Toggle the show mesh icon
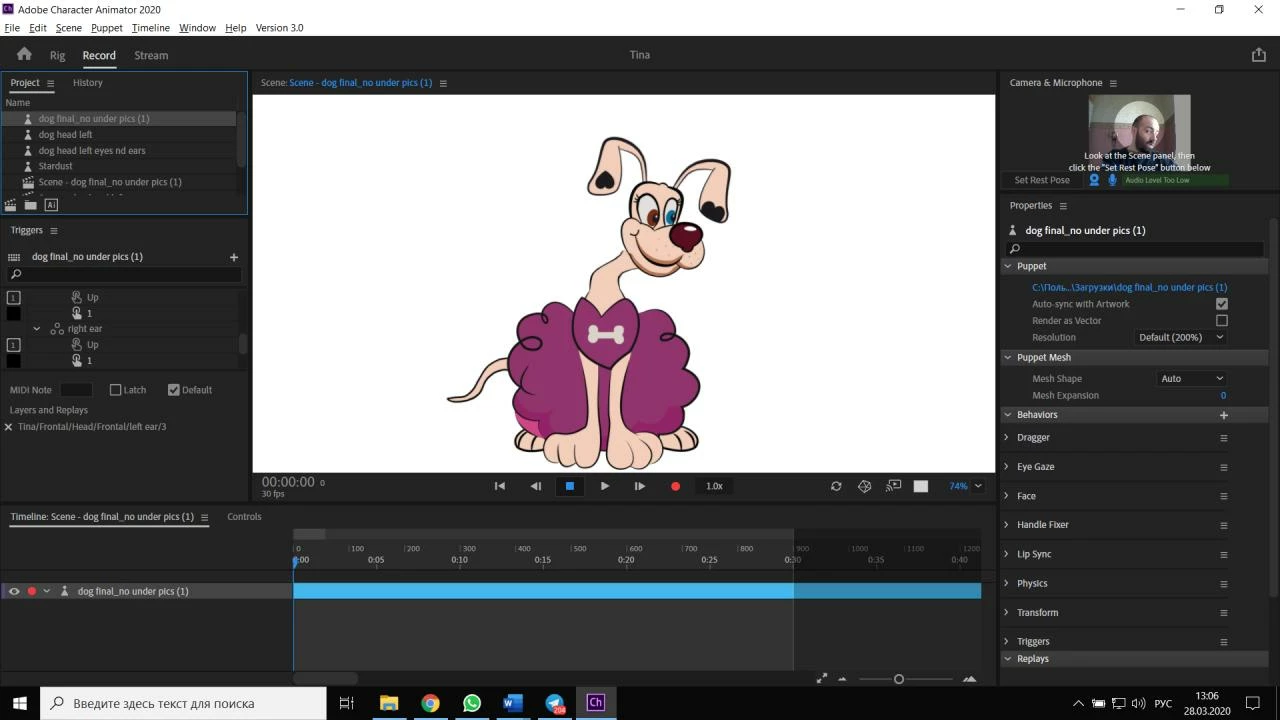The image size is (1280, 720). click(x=865, y=486)
